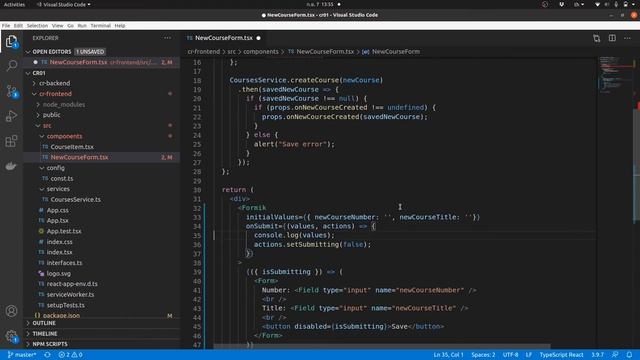640x360 pixels.
Task: Open App.css file
Action: pos(58,210)
